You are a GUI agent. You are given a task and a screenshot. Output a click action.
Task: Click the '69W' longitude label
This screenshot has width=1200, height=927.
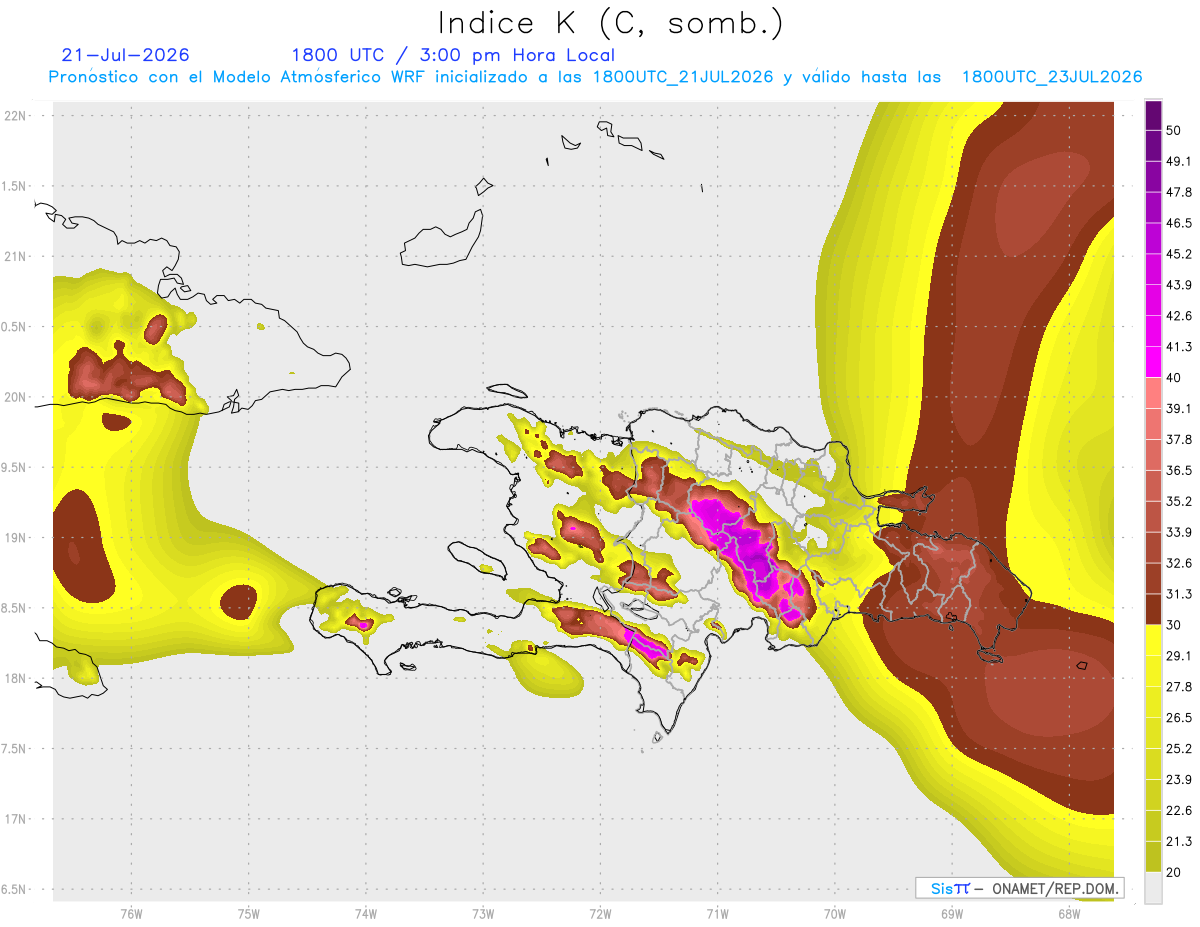click(951, 913)
